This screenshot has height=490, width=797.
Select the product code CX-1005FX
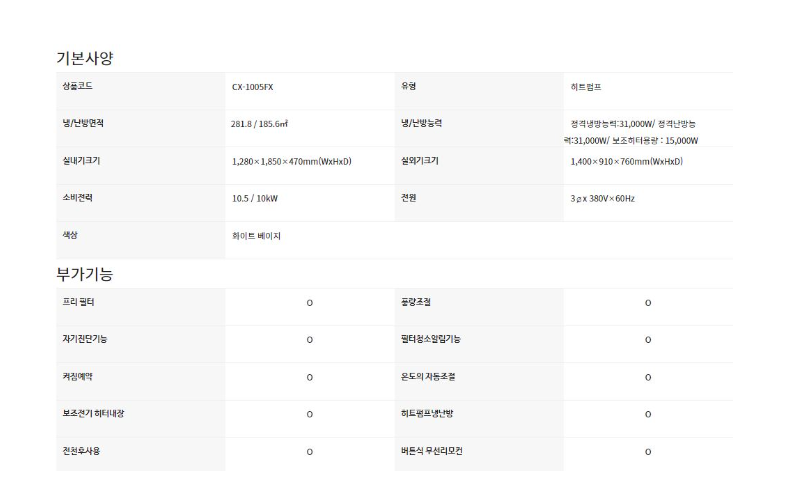(x=252, y=87)
